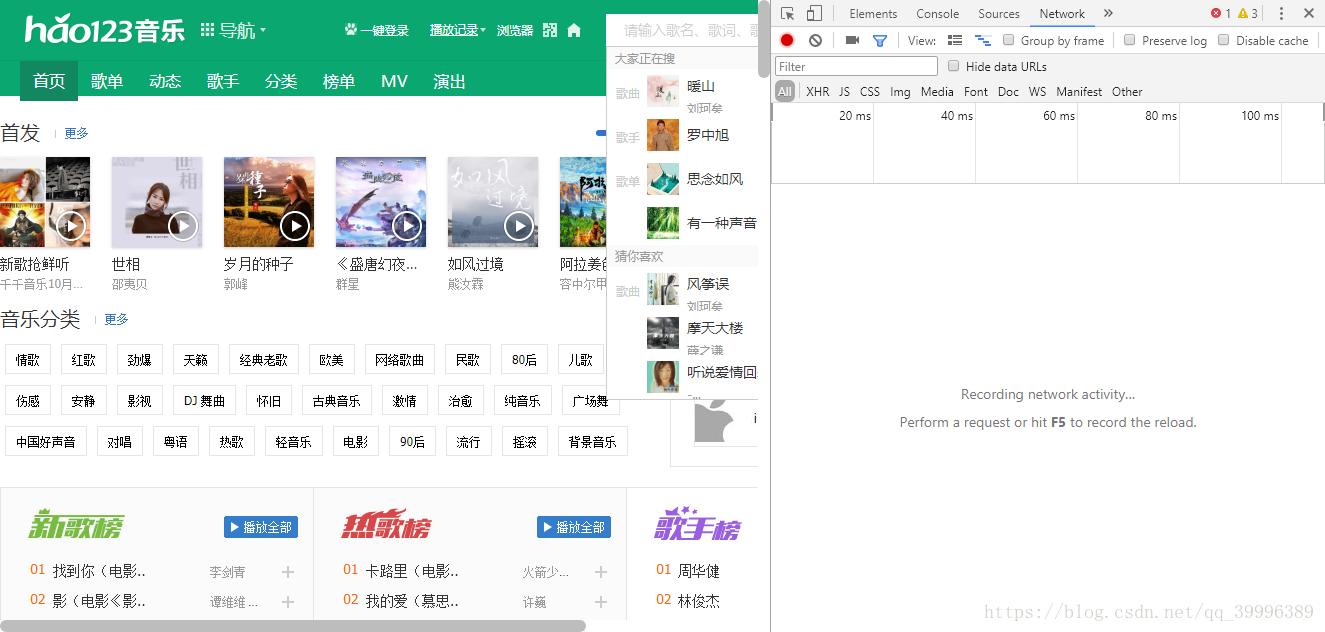The width and height of the screenshot is (1325, 632).
Task: Switch to the Elements tab
Action: (873, 13)
